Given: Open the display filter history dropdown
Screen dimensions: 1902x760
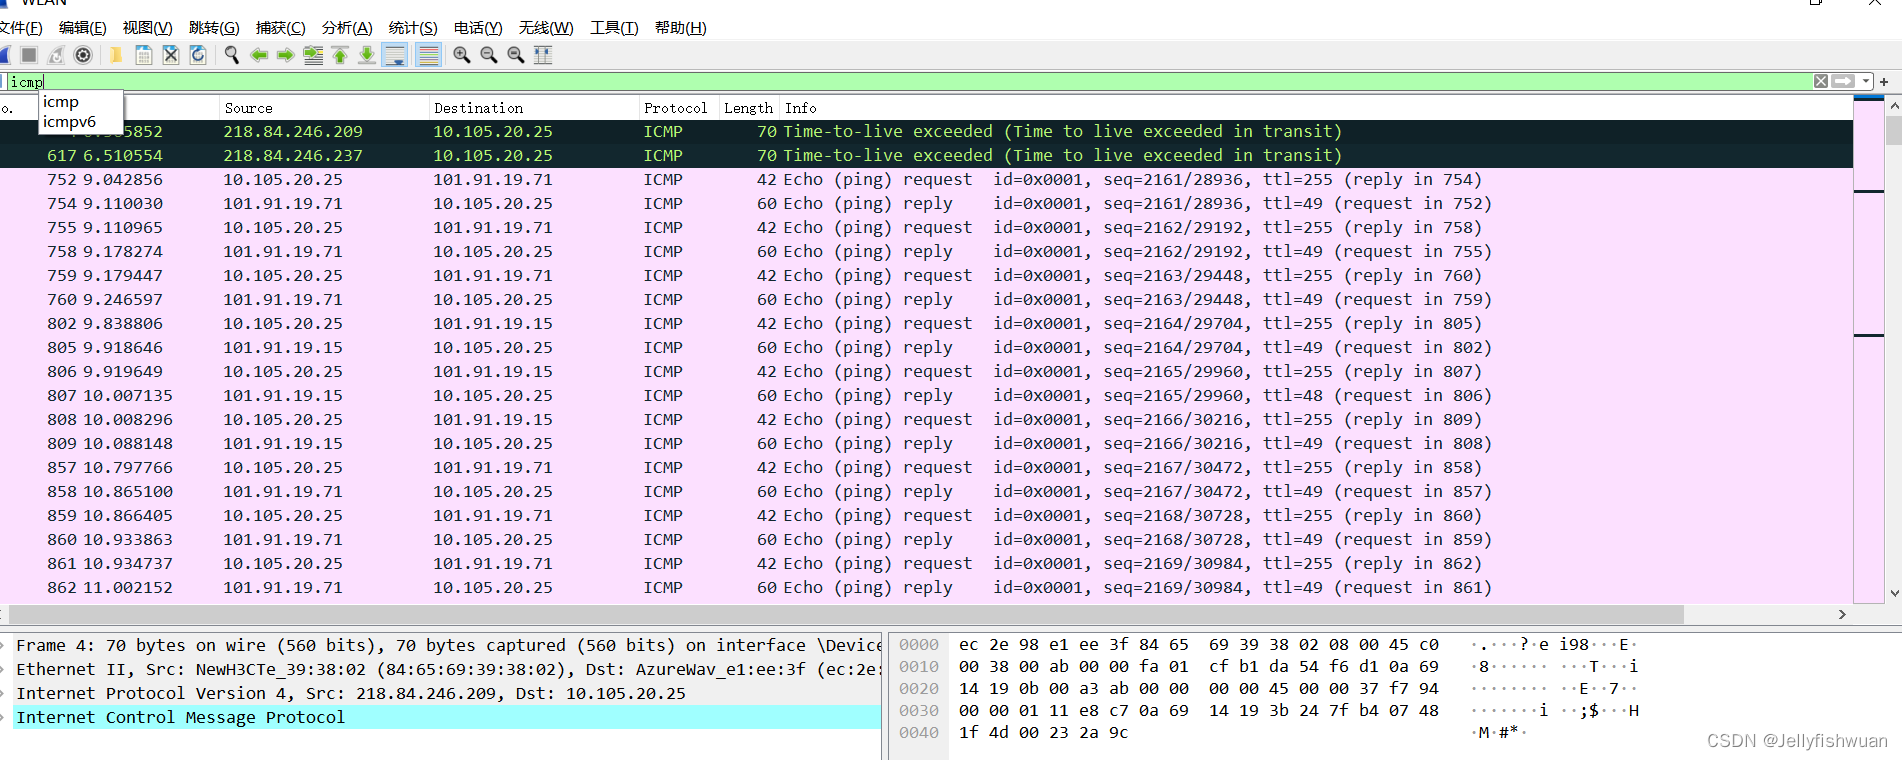Looking at the screenshot, I should coord(1866,81).
